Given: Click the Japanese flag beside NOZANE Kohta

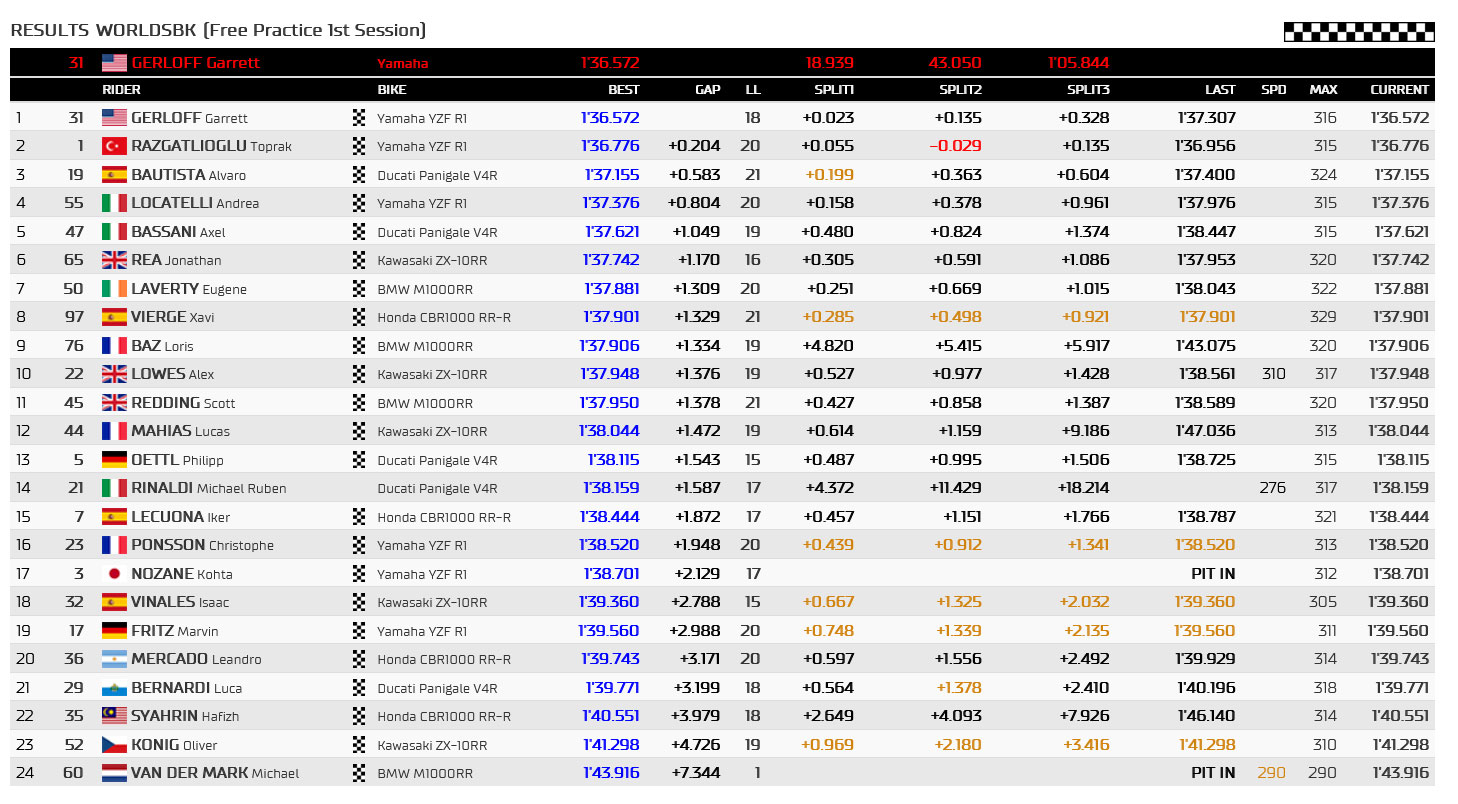Looking at the screenshot, I should coord(115,574).
